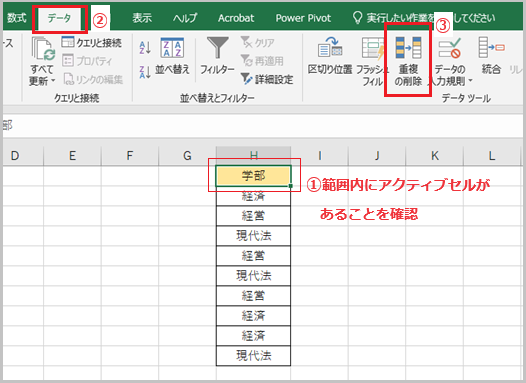Select column J header
Viewport: 526px width, 383px height.
(x=377, y=156)
